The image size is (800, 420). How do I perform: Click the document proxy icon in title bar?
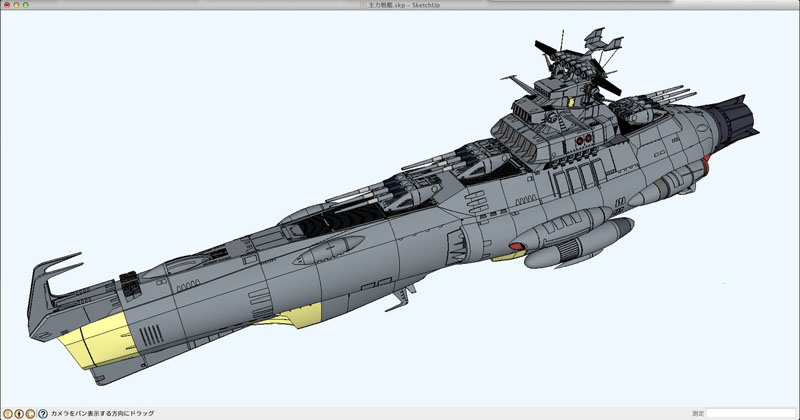click(363, 5)
